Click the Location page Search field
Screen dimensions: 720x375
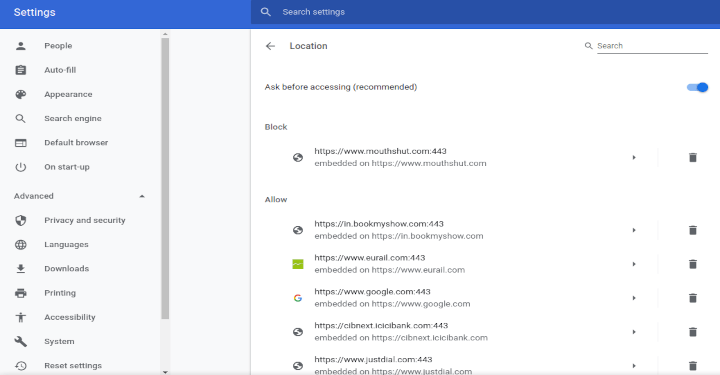[x=652, y=46]
